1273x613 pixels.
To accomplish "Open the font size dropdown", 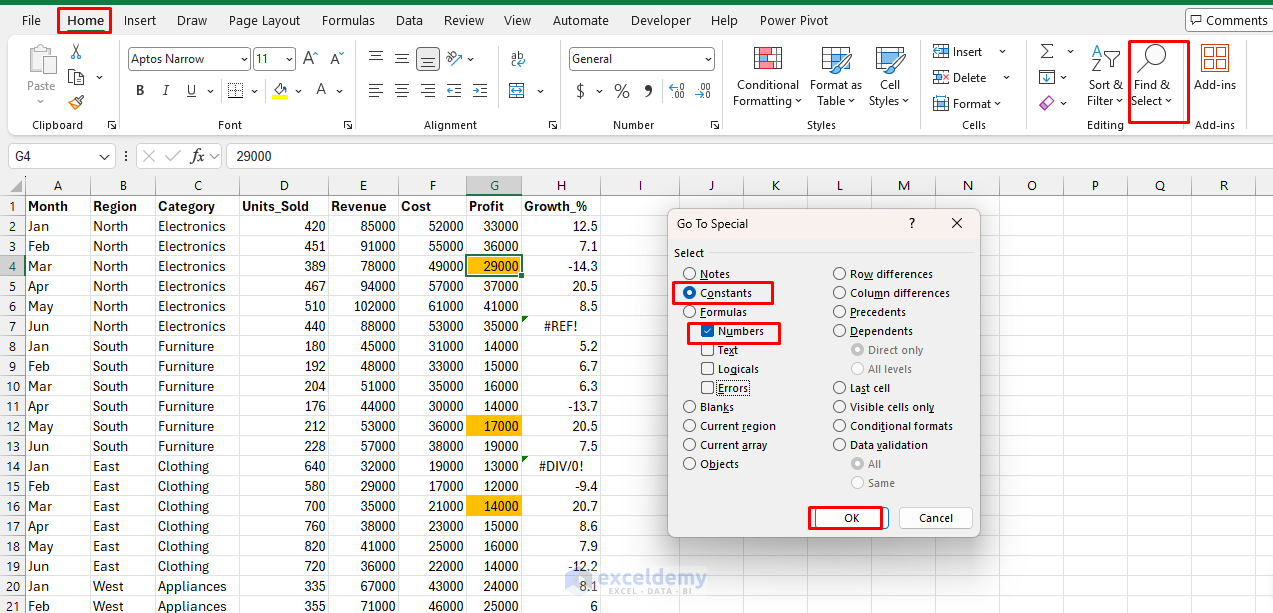I will coord(289,59).
